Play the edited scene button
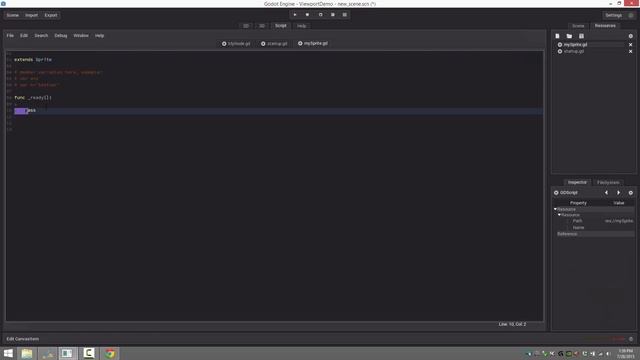640x360 pixels. (x=320, y=15)
